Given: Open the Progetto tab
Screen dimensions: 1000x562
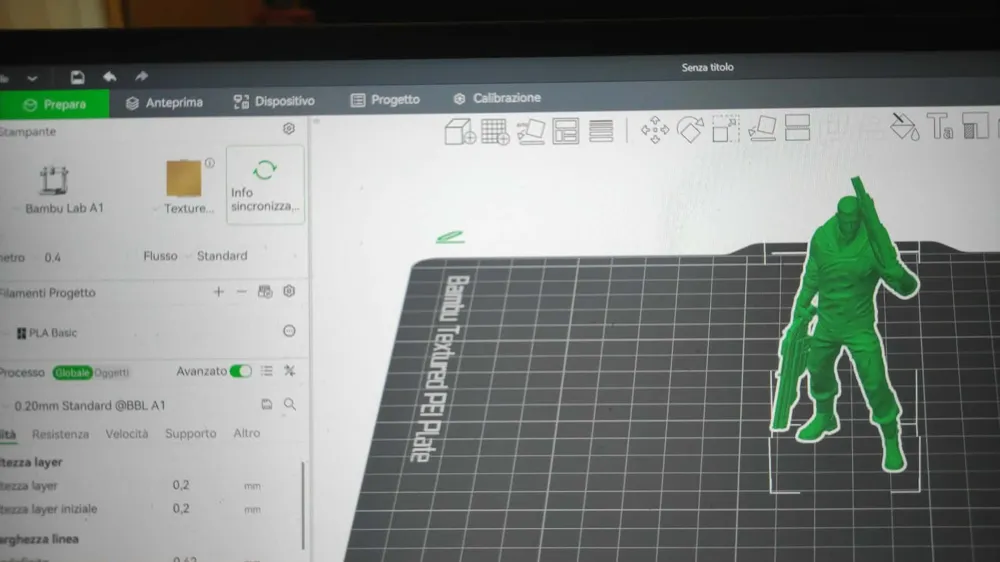Looking at the screenshot, I should (x=385, y=100).
